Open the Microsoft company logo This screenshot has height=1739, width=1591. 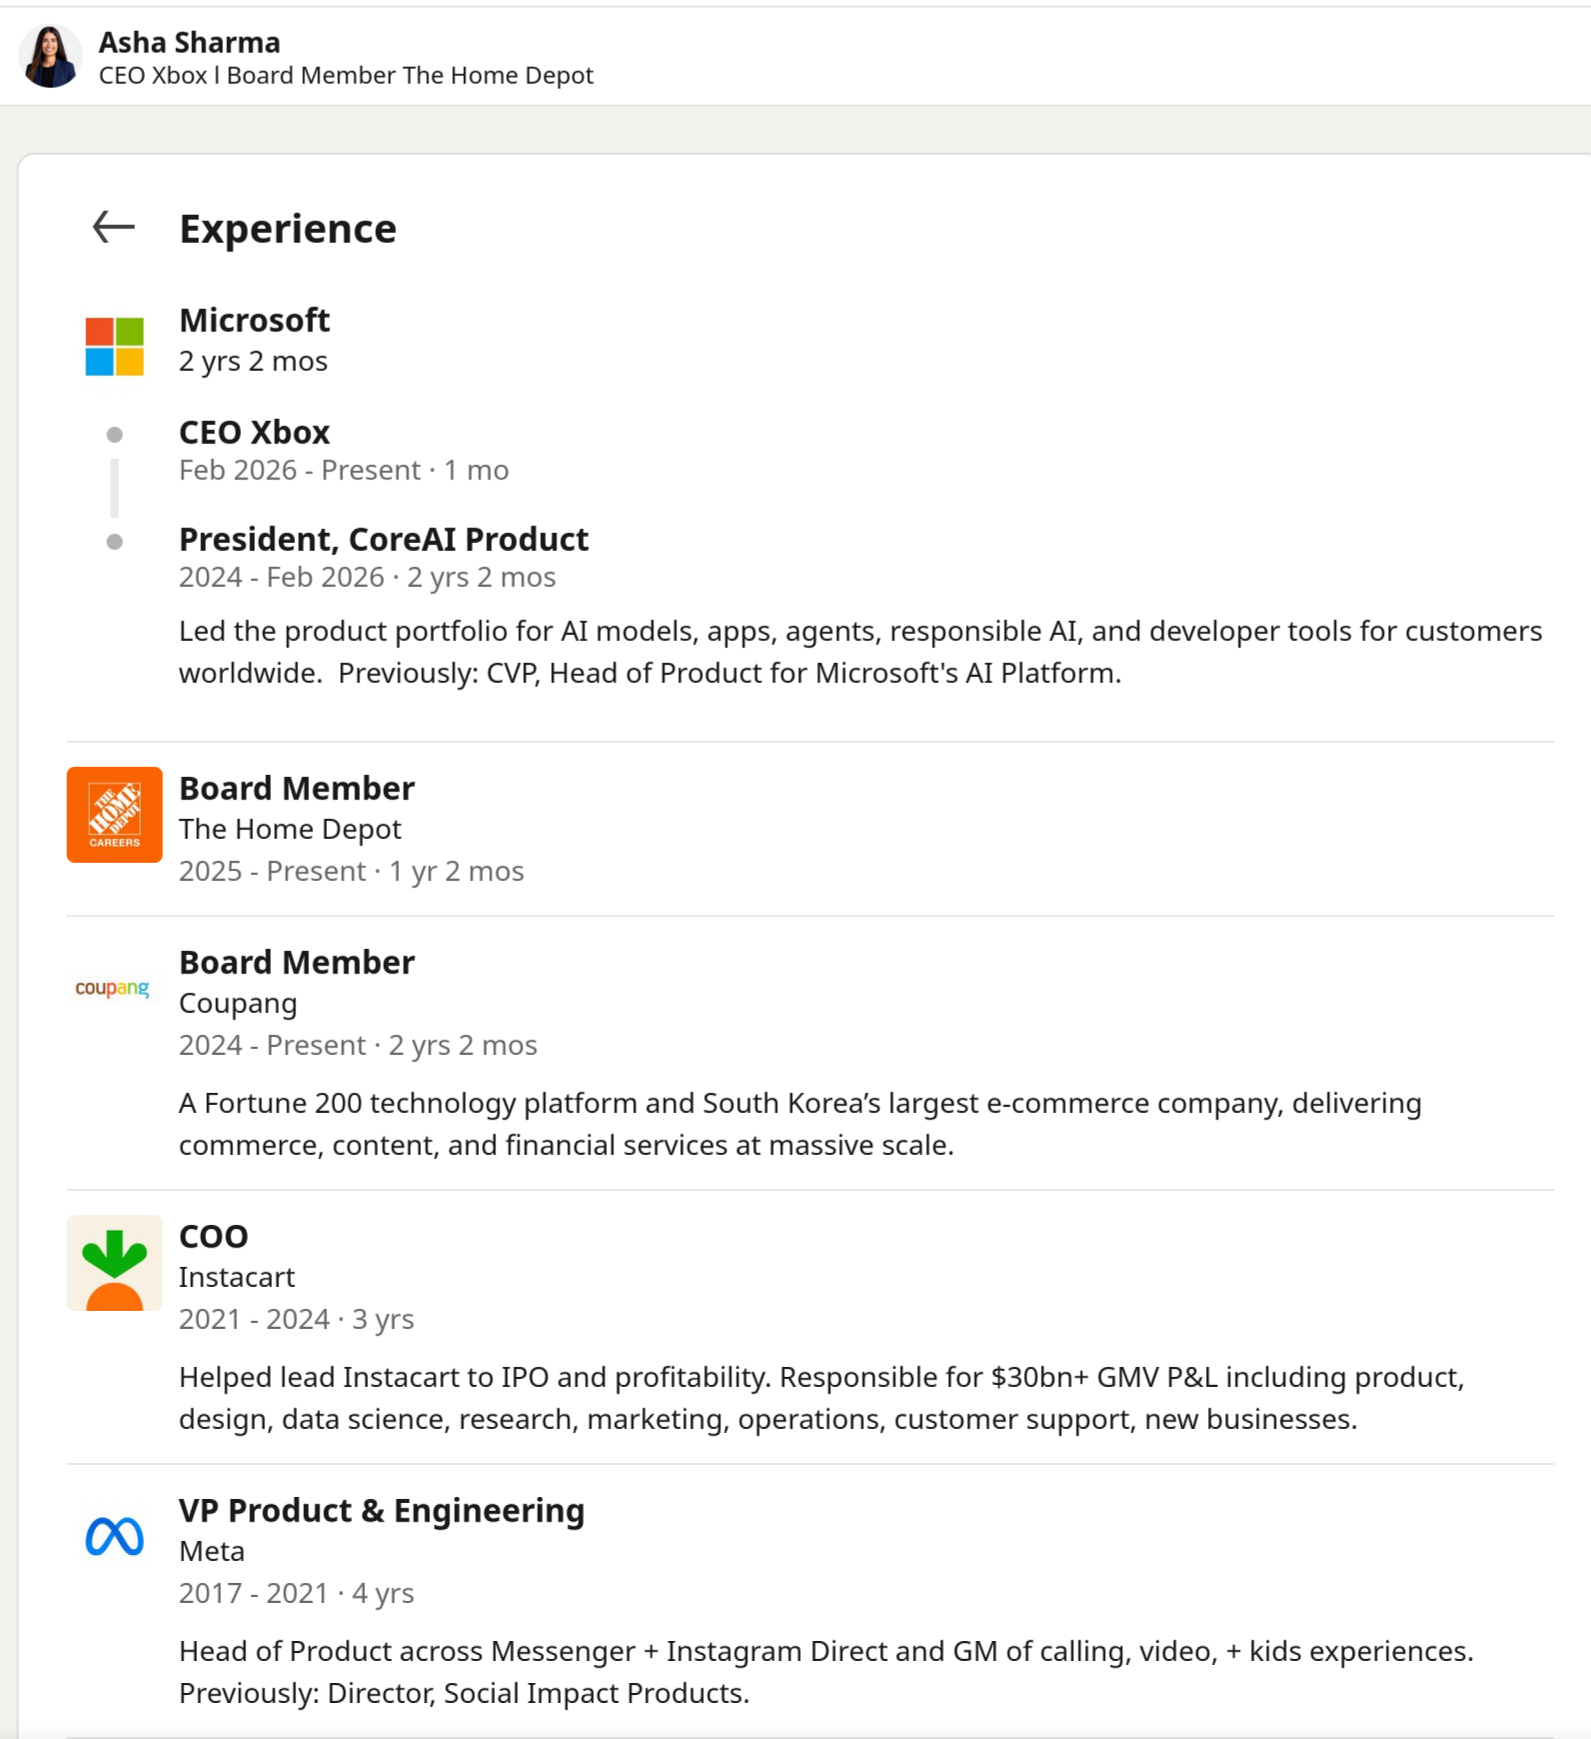[114, 346]
